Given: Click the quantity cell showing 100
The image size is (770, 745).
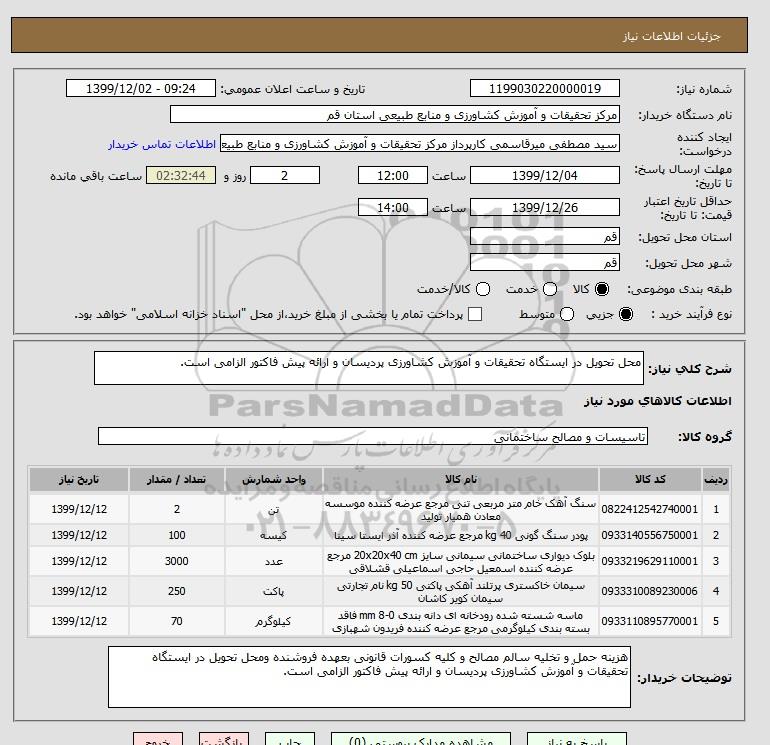Looking at the screenshot, I should [x=177, y=535].
